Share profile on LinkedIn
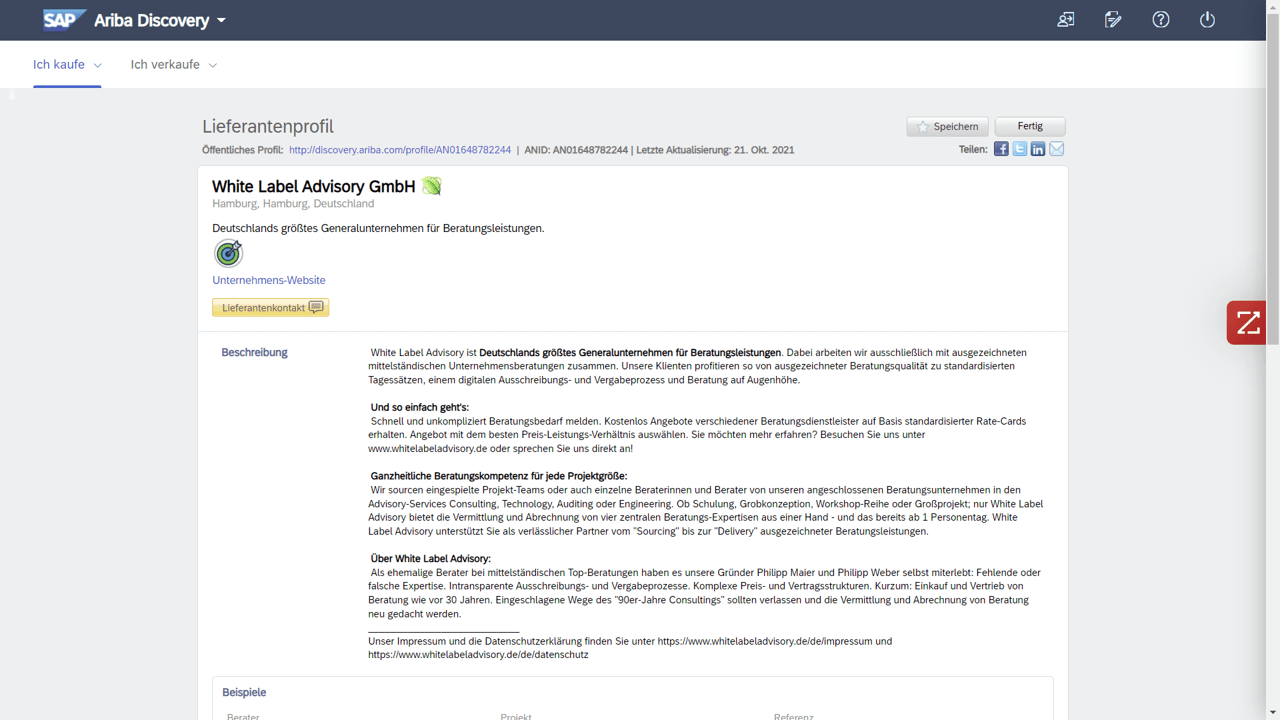The image size is (1280, 720). [x=1038, y=149]
